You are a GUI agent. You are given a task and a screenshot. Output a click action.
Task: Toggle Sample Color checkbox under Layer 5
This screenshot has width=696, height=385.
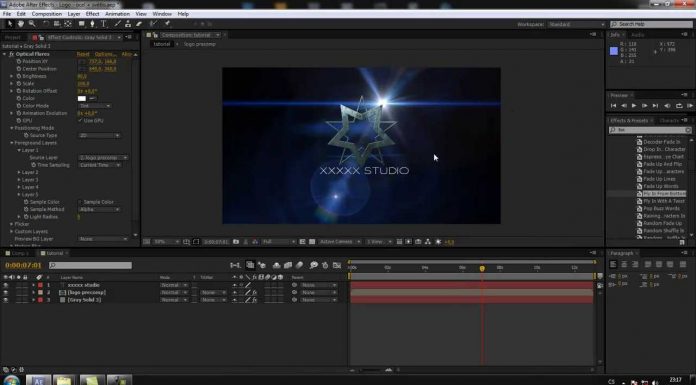(80, 202)
